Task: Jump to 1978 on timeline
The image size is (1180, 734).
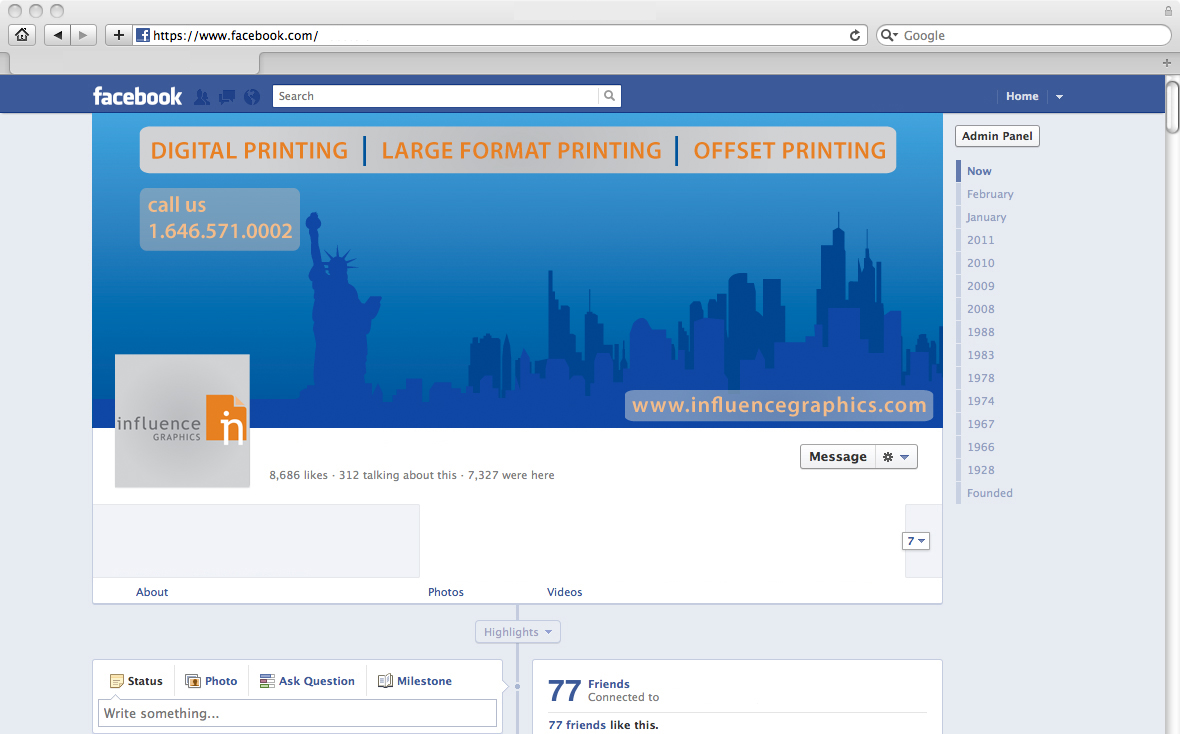Action: click(x=981, y=378)
